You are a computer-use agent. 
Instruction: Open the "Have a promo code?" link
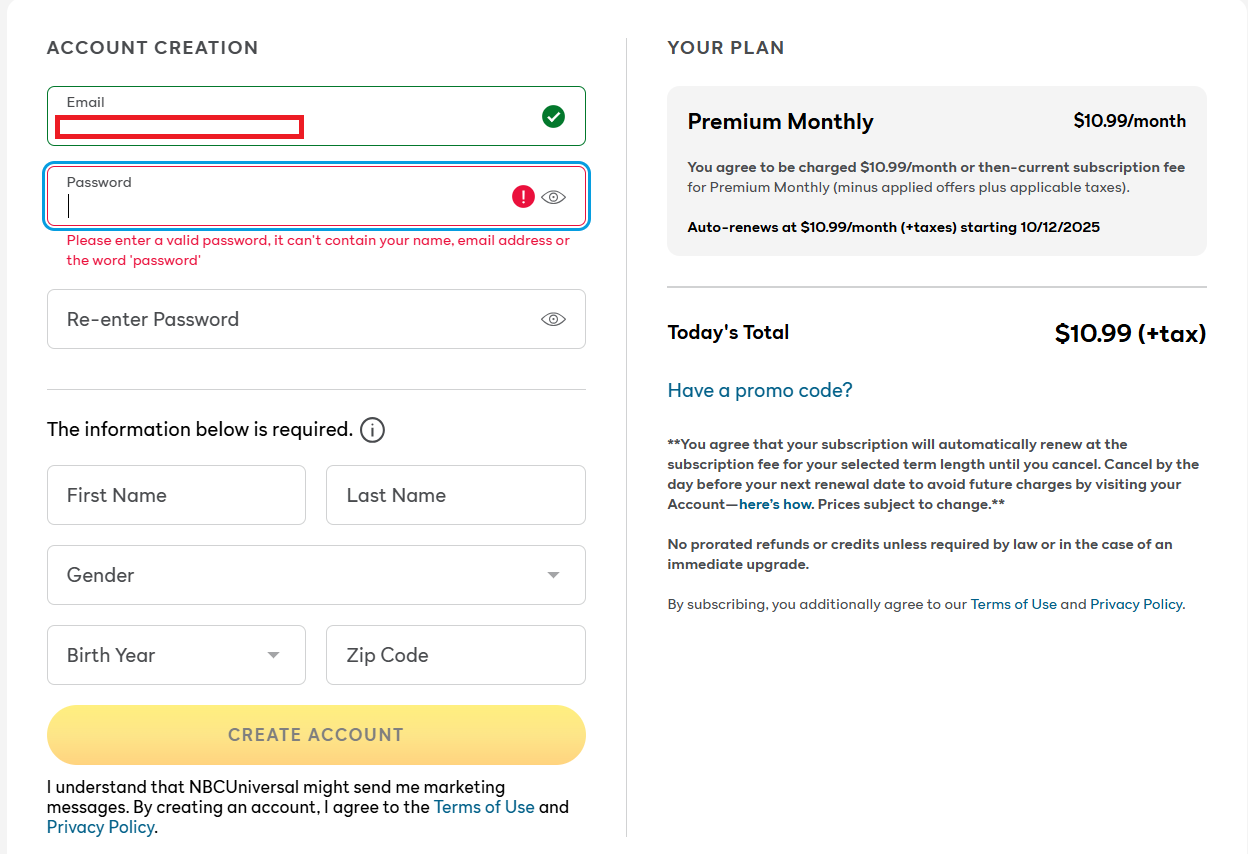[759, 390]
